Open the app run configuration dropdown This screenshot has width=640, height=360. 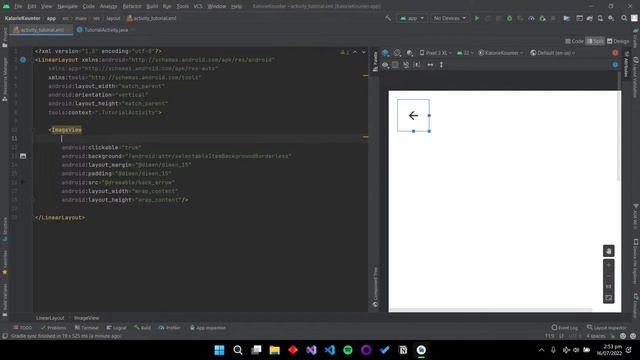[411, 18]
